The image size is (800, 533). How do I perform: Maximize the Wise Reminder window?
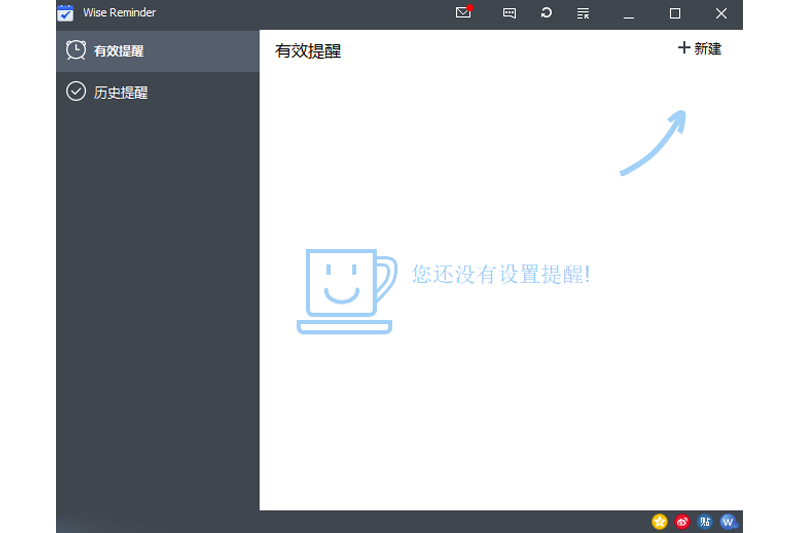675,13
